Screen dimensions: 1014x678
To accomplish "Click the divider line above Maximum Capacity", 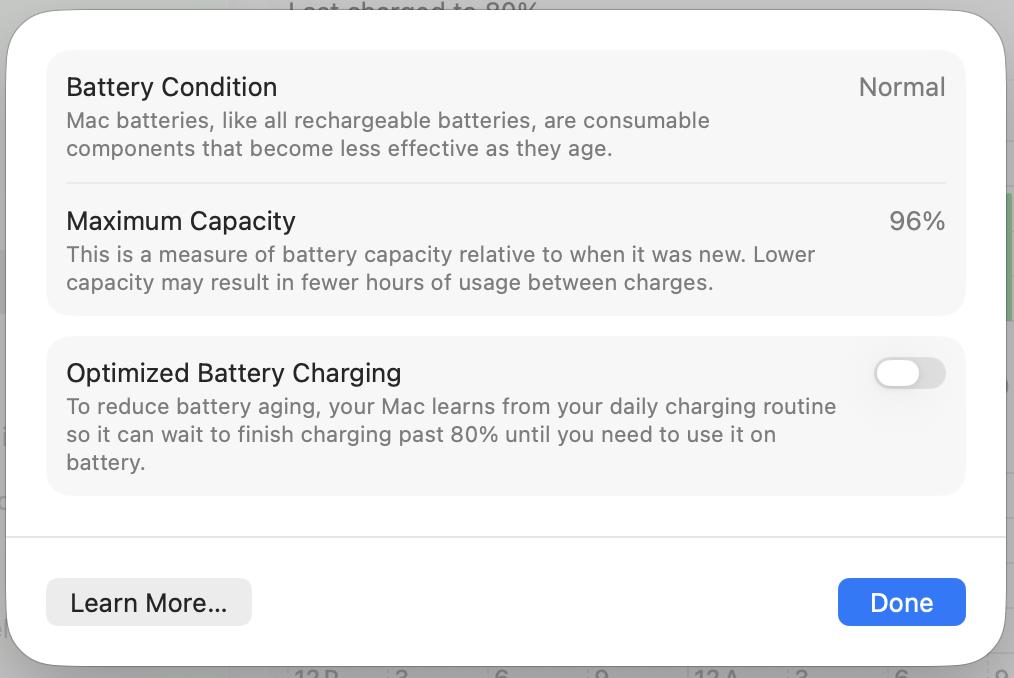I will point(505,183).
